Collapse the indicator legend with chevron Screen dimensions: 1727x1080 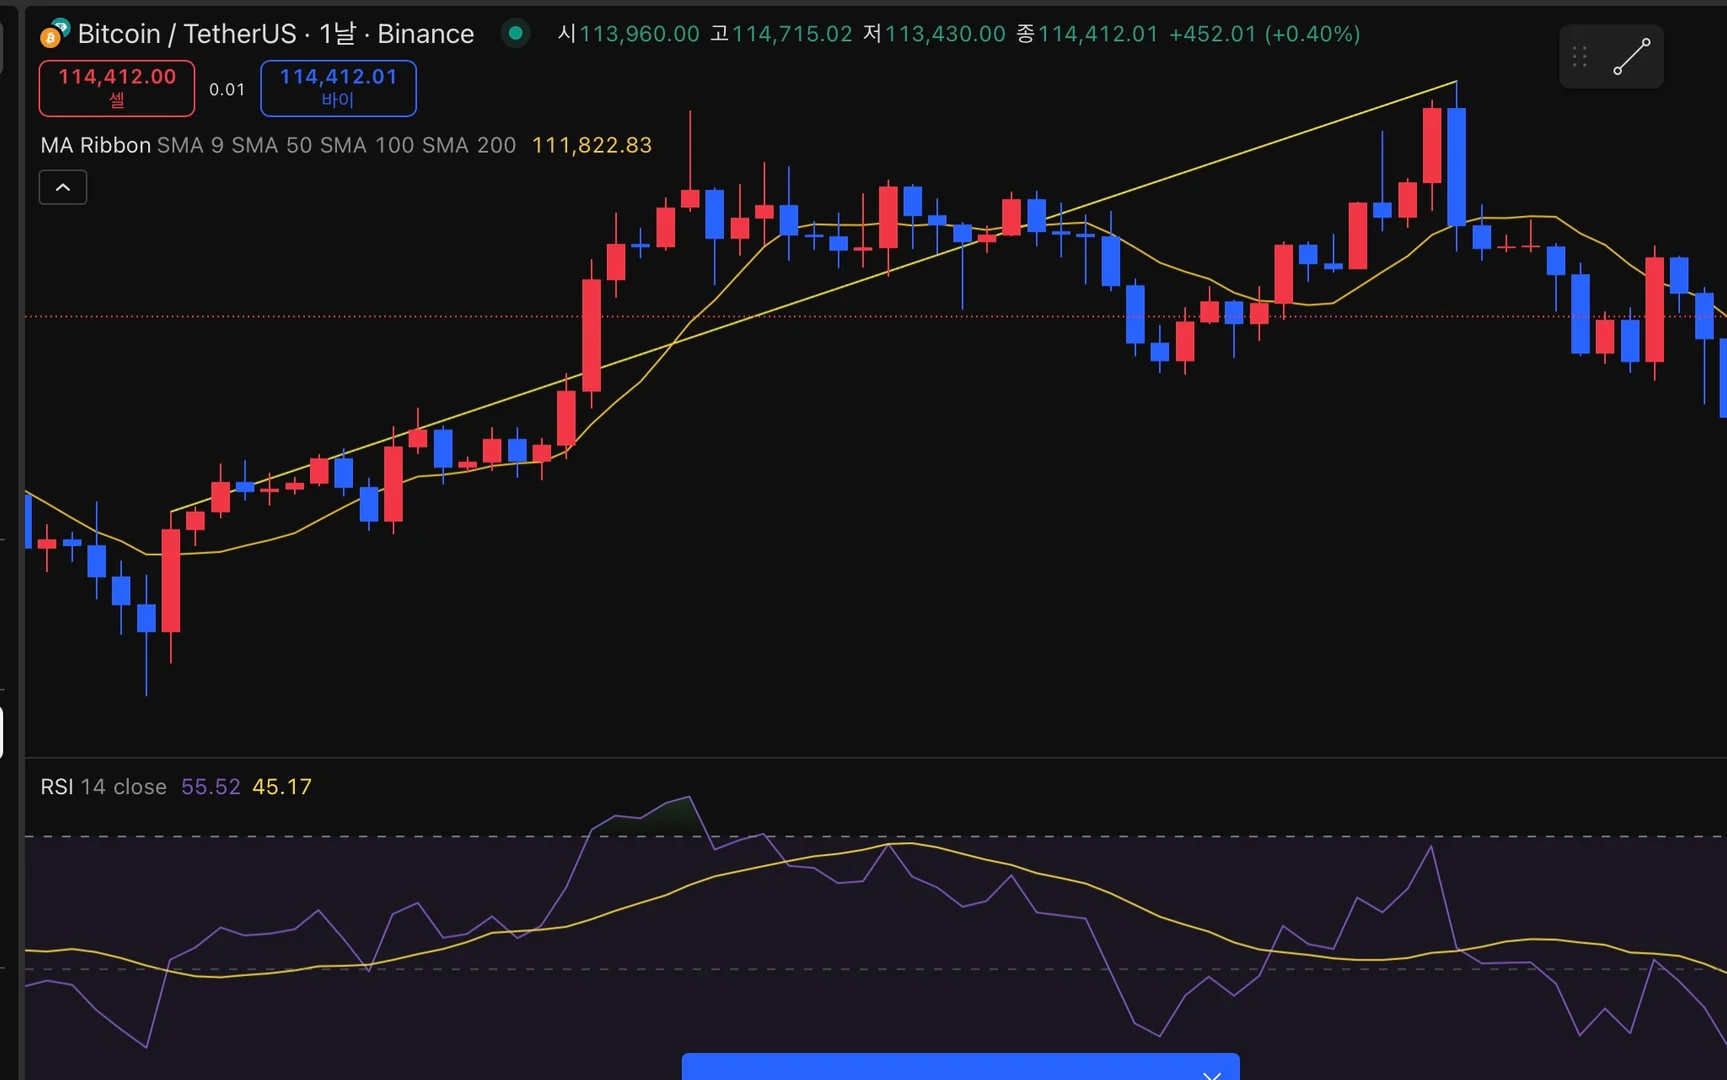pos(63,187)
